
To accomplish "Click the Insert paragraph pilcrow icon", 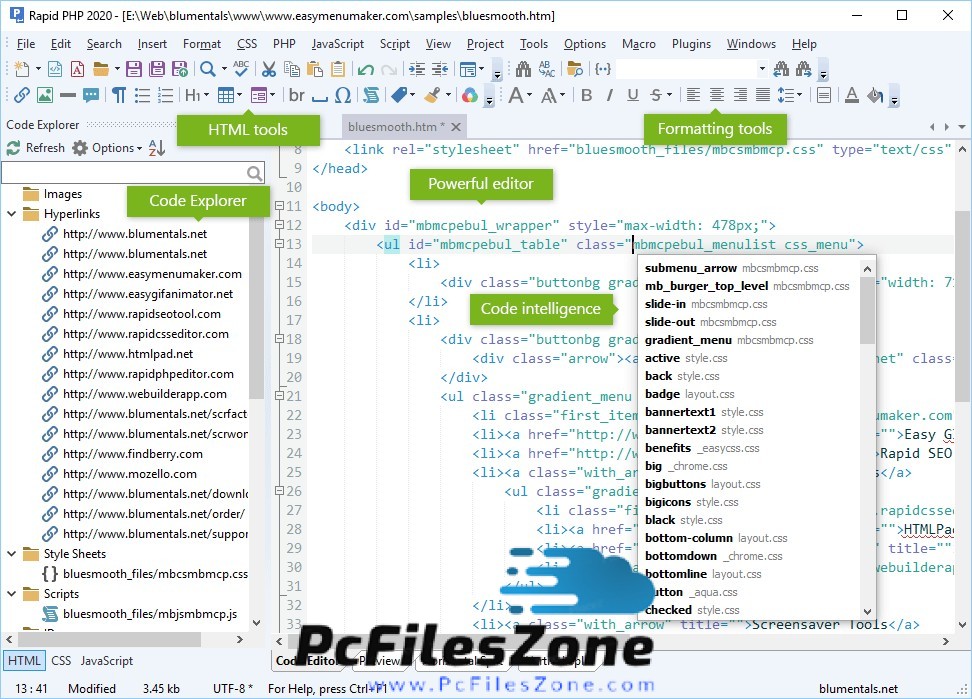I will click(x=119, y=95).
